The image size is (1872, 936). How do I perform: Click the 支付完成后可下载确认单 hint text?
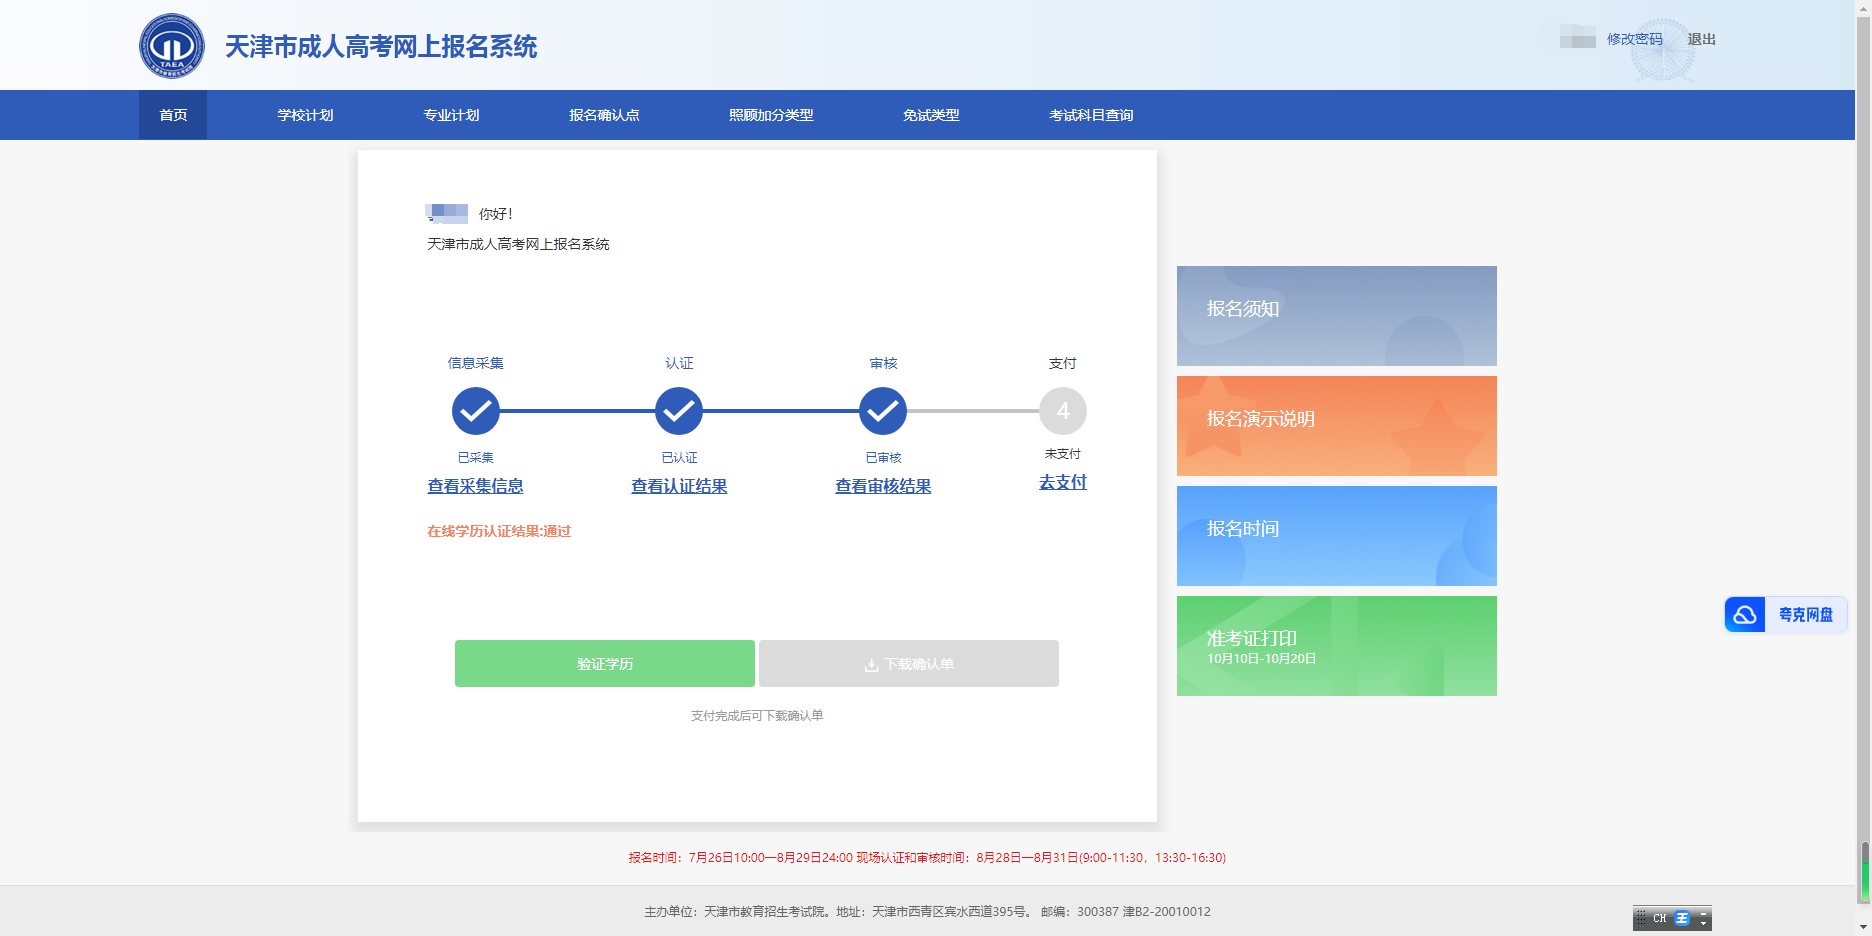757,716
